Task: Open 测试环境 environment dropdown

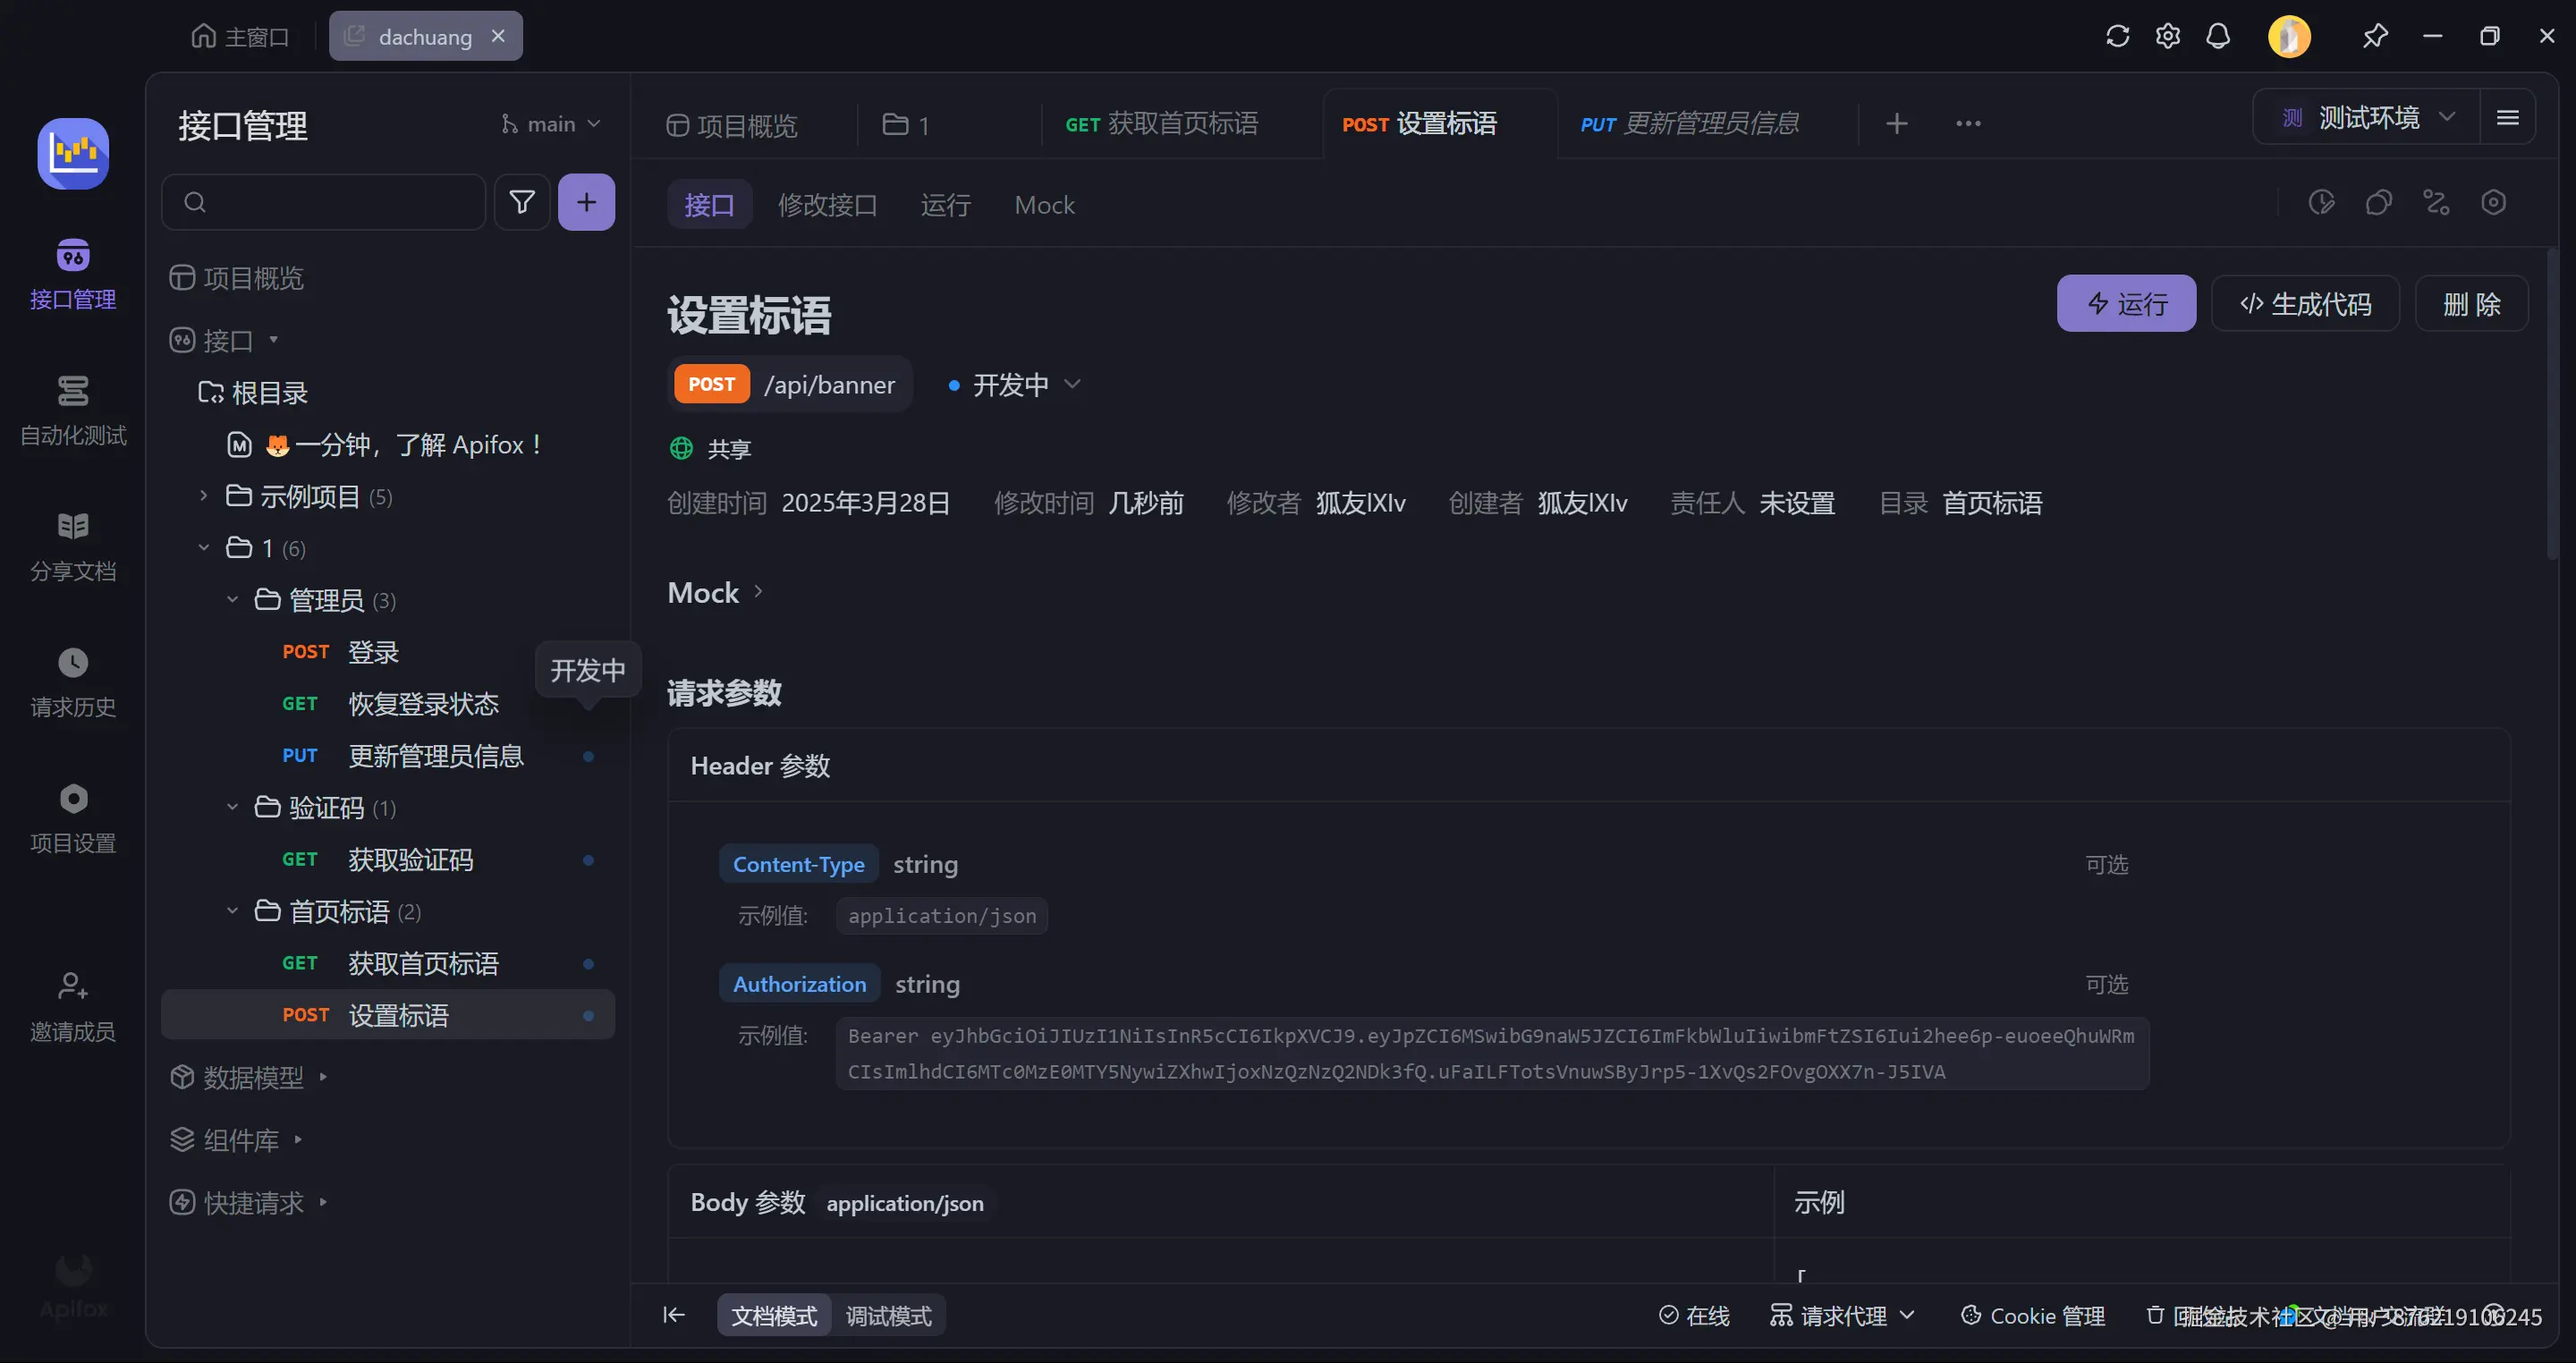Action: [2367, 118]
